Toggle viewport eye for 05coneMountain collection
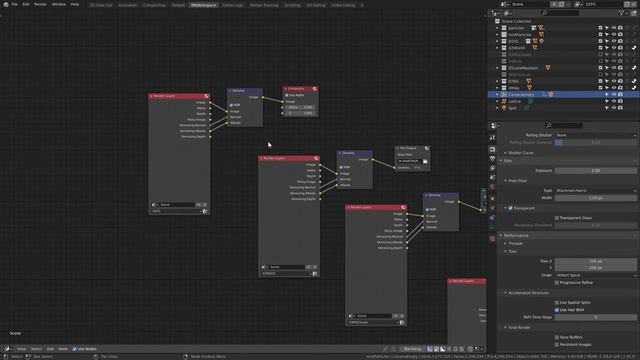The height and width of the screenshot is (360, 640). (613, 68)
